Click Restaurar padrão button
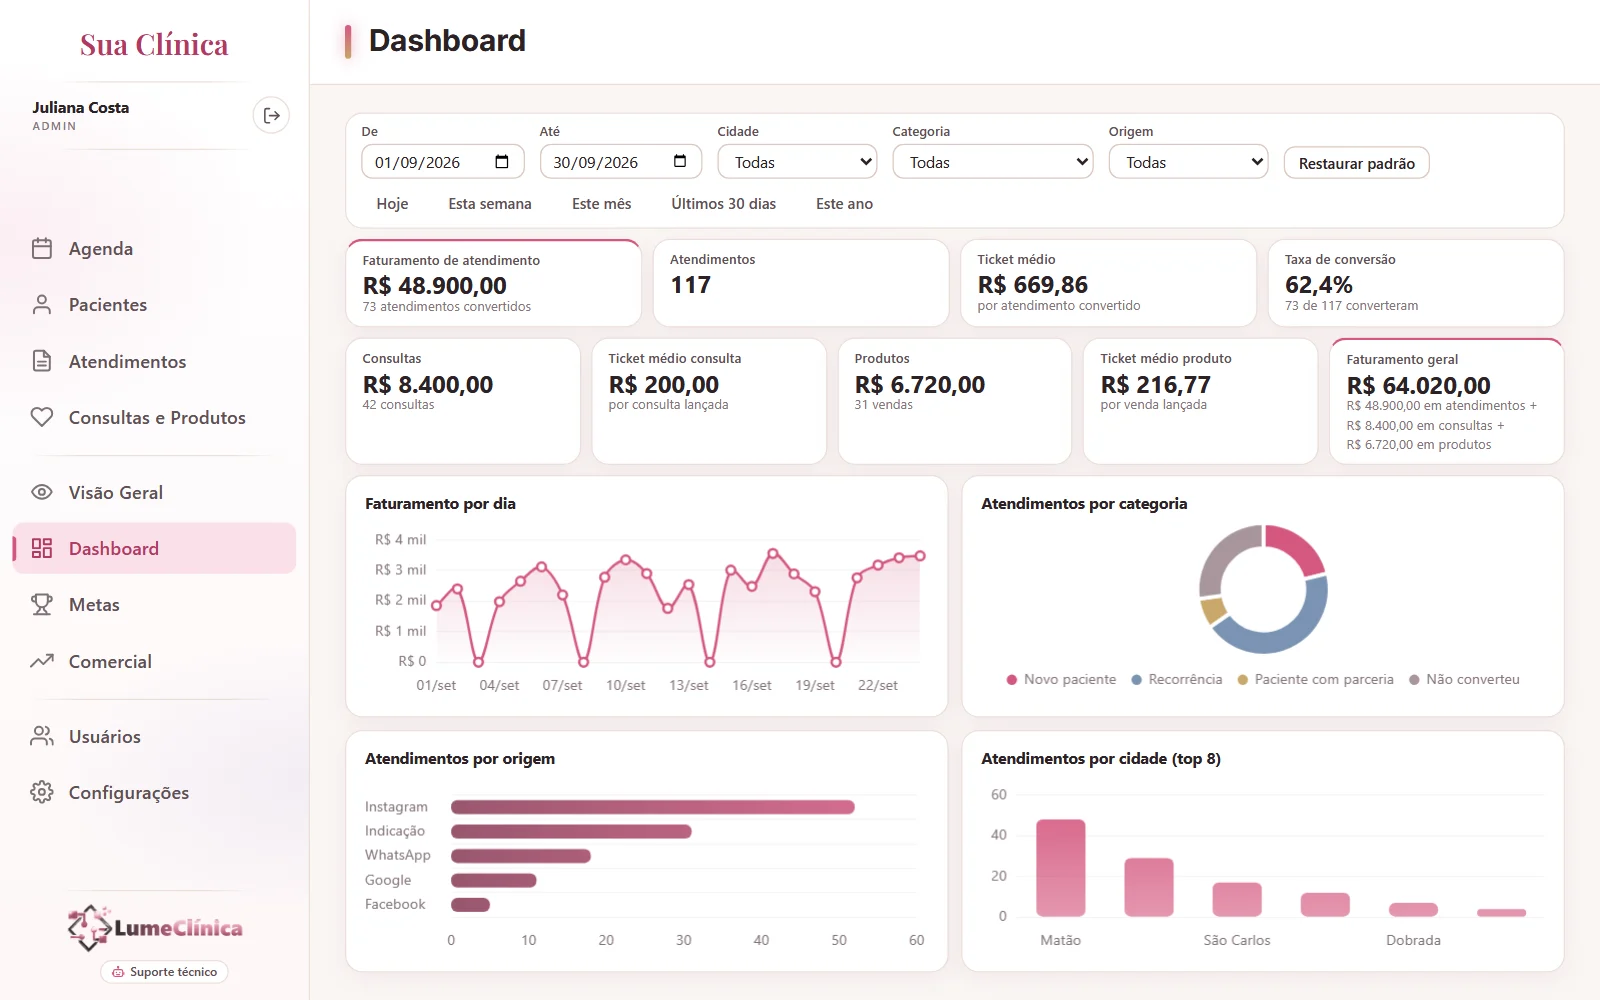 point(1356,163)
